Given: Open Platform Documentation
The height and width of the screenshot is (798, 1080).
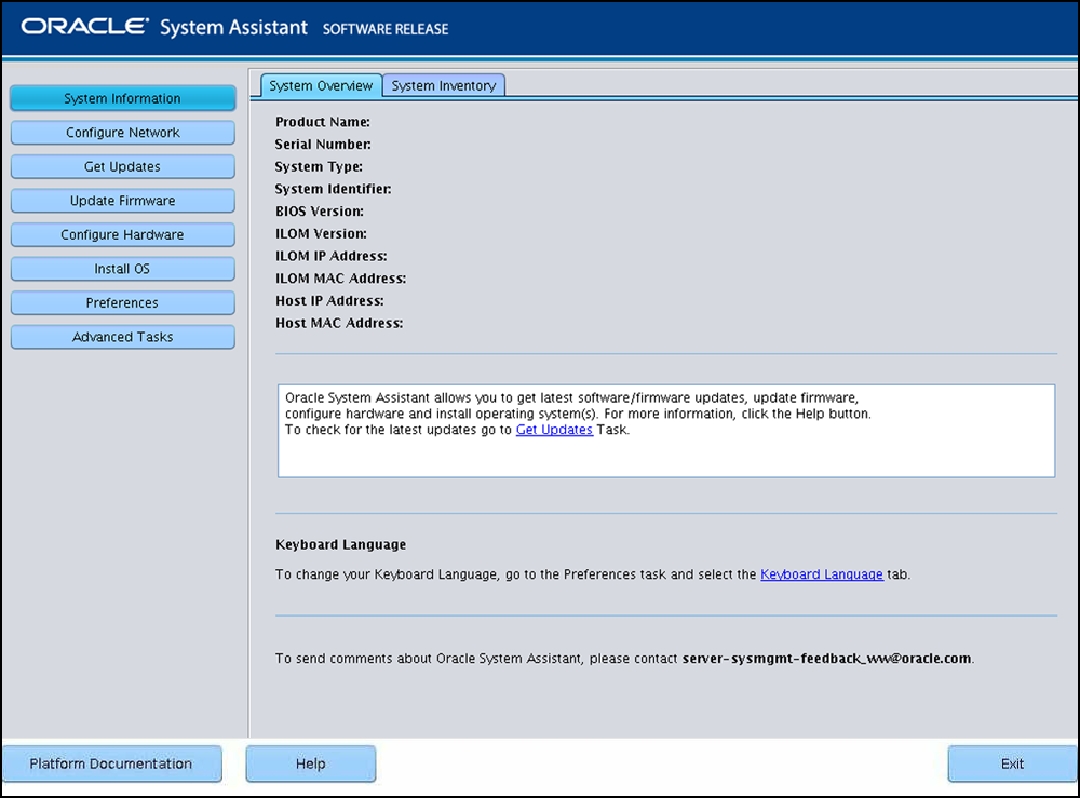Looking at the screenshot, I should [111, 764].
